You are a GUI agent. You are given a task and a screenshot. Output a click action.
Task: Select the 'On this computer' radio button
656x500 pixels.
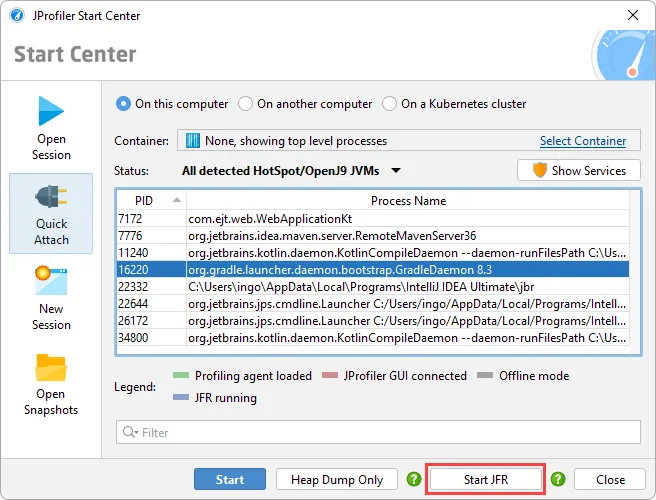123,104
